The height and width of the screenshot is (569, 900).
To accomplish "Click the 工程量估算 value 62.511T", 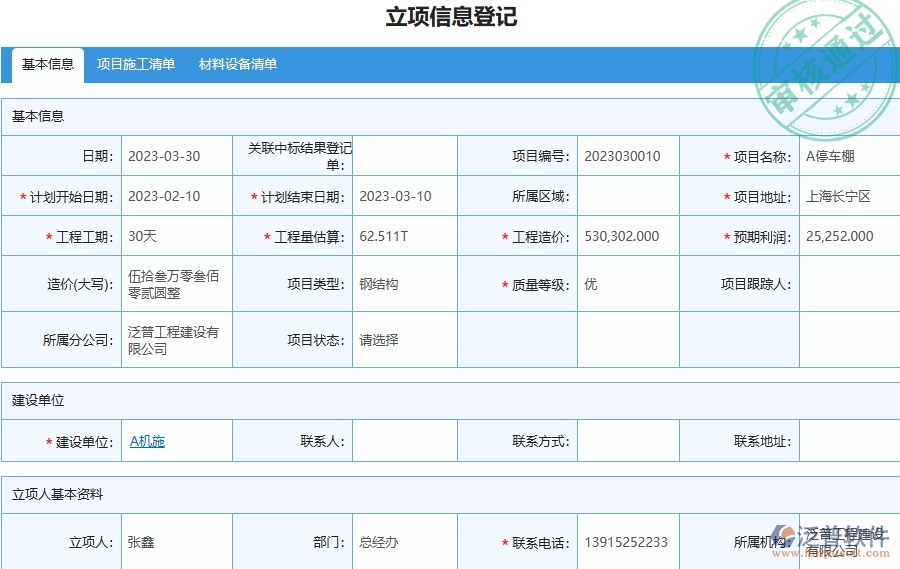I will coord(383,236).
